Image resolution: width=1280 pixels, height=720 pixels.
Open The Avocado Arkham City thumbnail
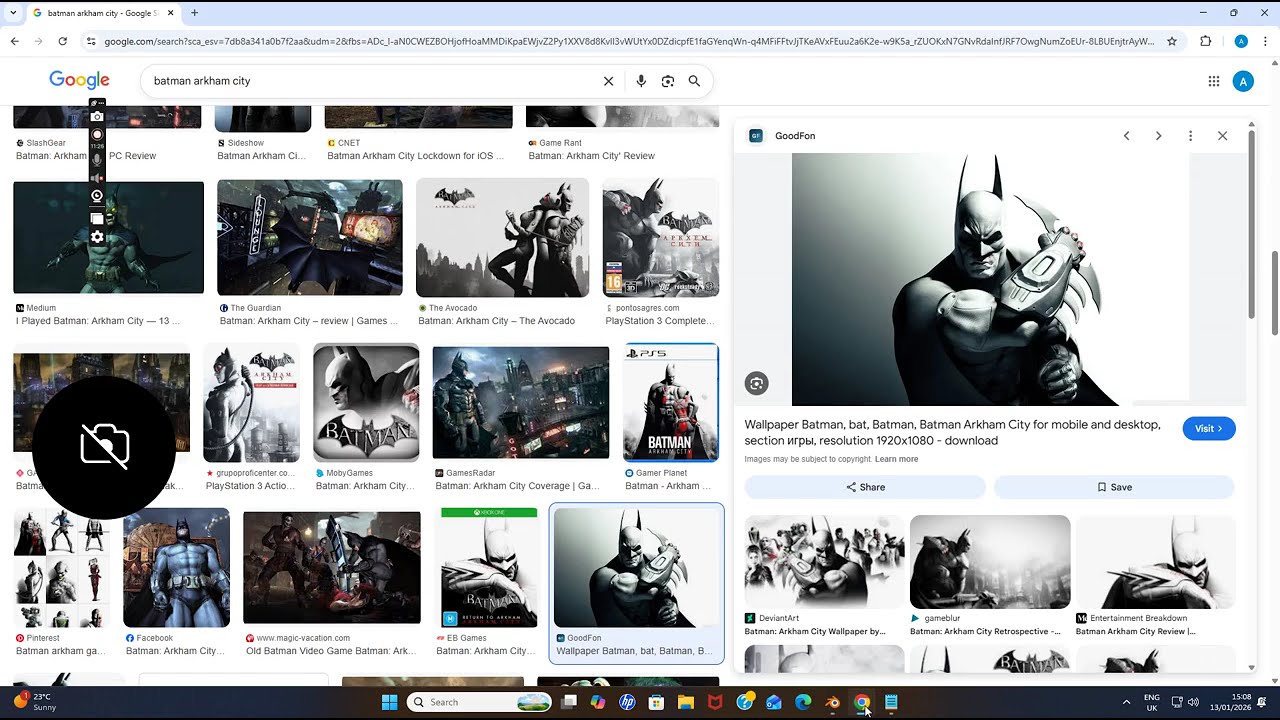pyautogui.click(x=503, y=238)
